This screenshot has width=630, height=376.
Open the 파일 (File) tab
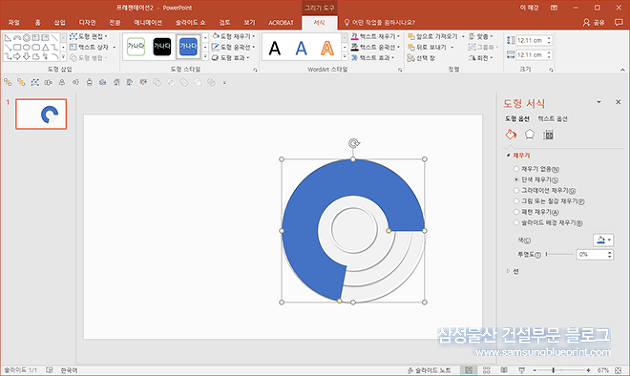pyautogui.click(x=14, y=22)
